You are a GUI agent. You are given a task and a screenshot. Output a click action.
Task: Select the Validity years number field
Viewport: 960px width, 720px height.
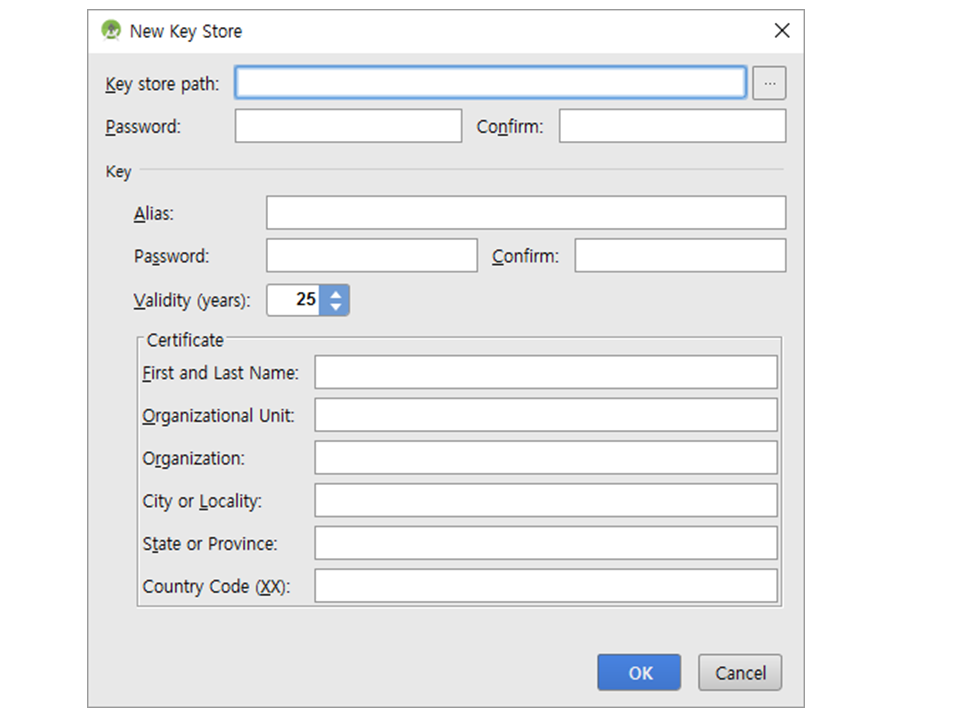point(293,299)
